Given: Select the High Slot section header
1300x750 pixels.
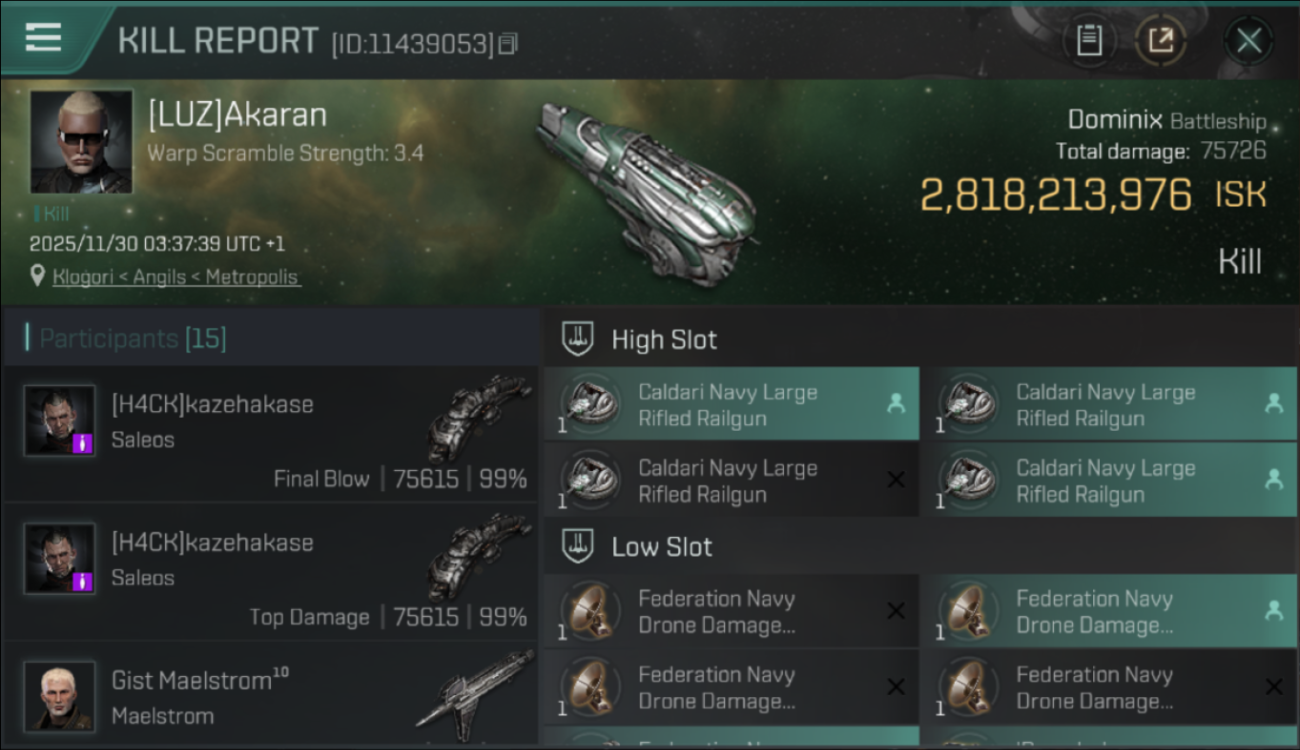Looking at the screenshot, I should pyautogui.click(x=664, y=340).
